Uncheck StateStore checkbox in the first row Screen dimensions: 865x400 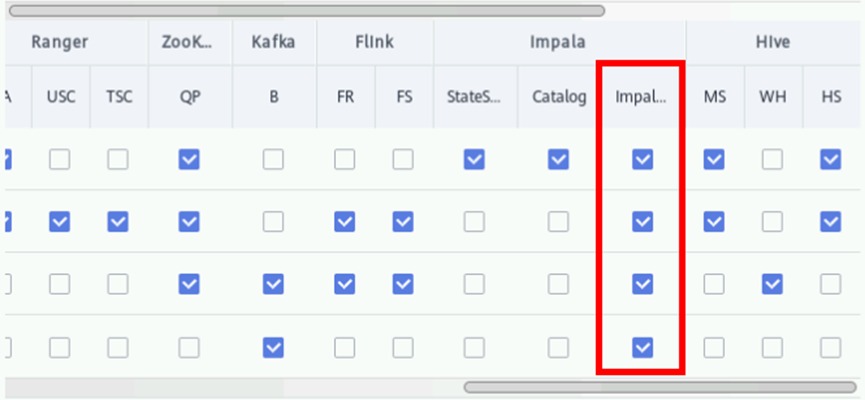(x=474, y=159)
